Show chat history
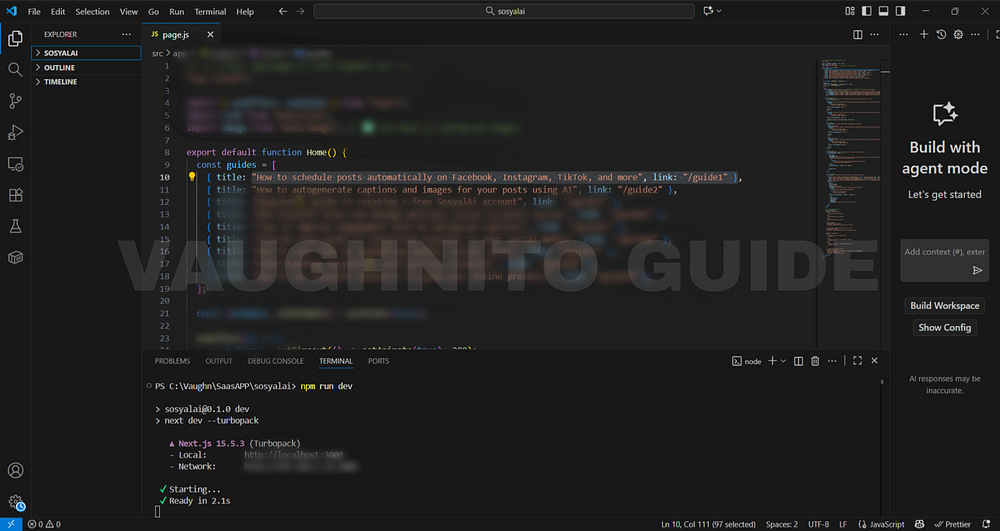Image resolution: width=1000 pixels, height=531 pixels. [x=941, y=34]
